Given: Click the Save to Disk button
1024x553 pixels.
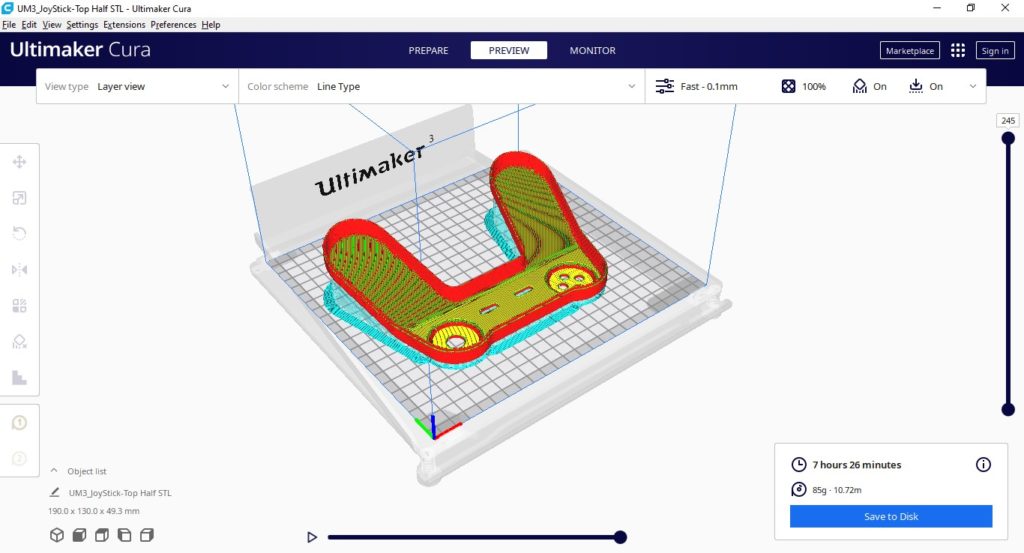Looking at the screenshot, I should tap(891, 516).
